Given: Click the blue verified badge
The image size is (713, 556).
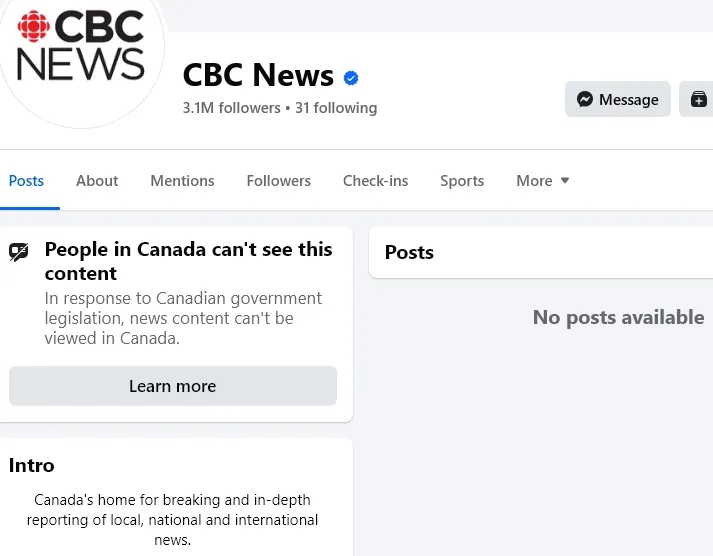Looking at the screenshot, I should 351,78.
